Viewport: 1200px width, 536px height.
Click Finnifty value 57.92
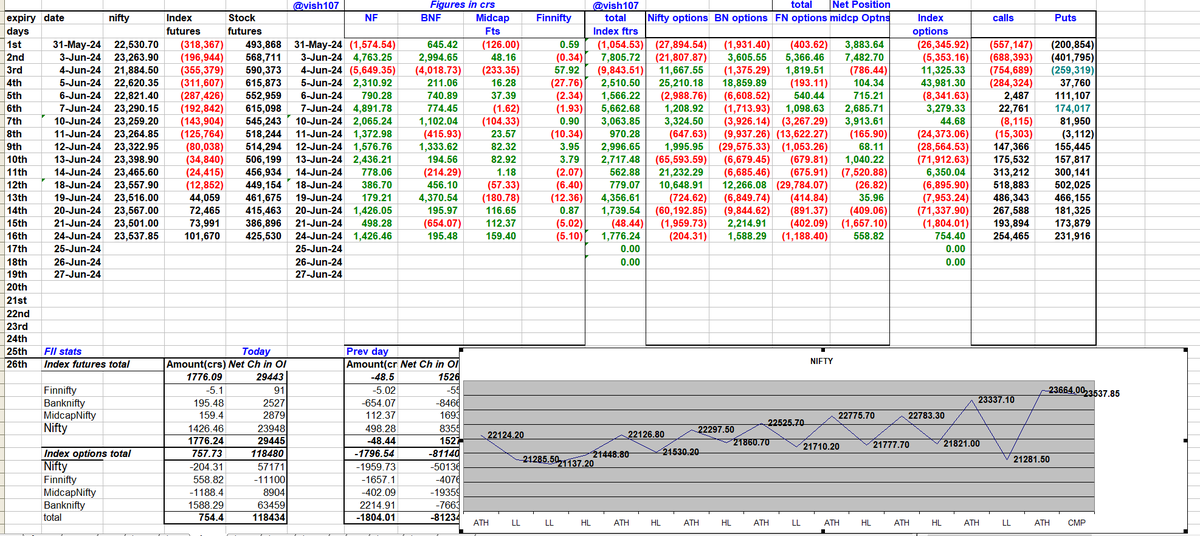[568, 70]
